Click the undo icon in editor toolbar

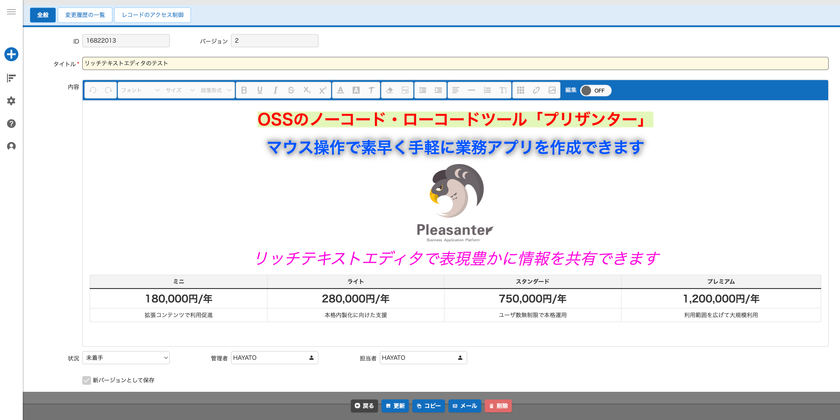[93, 91]
